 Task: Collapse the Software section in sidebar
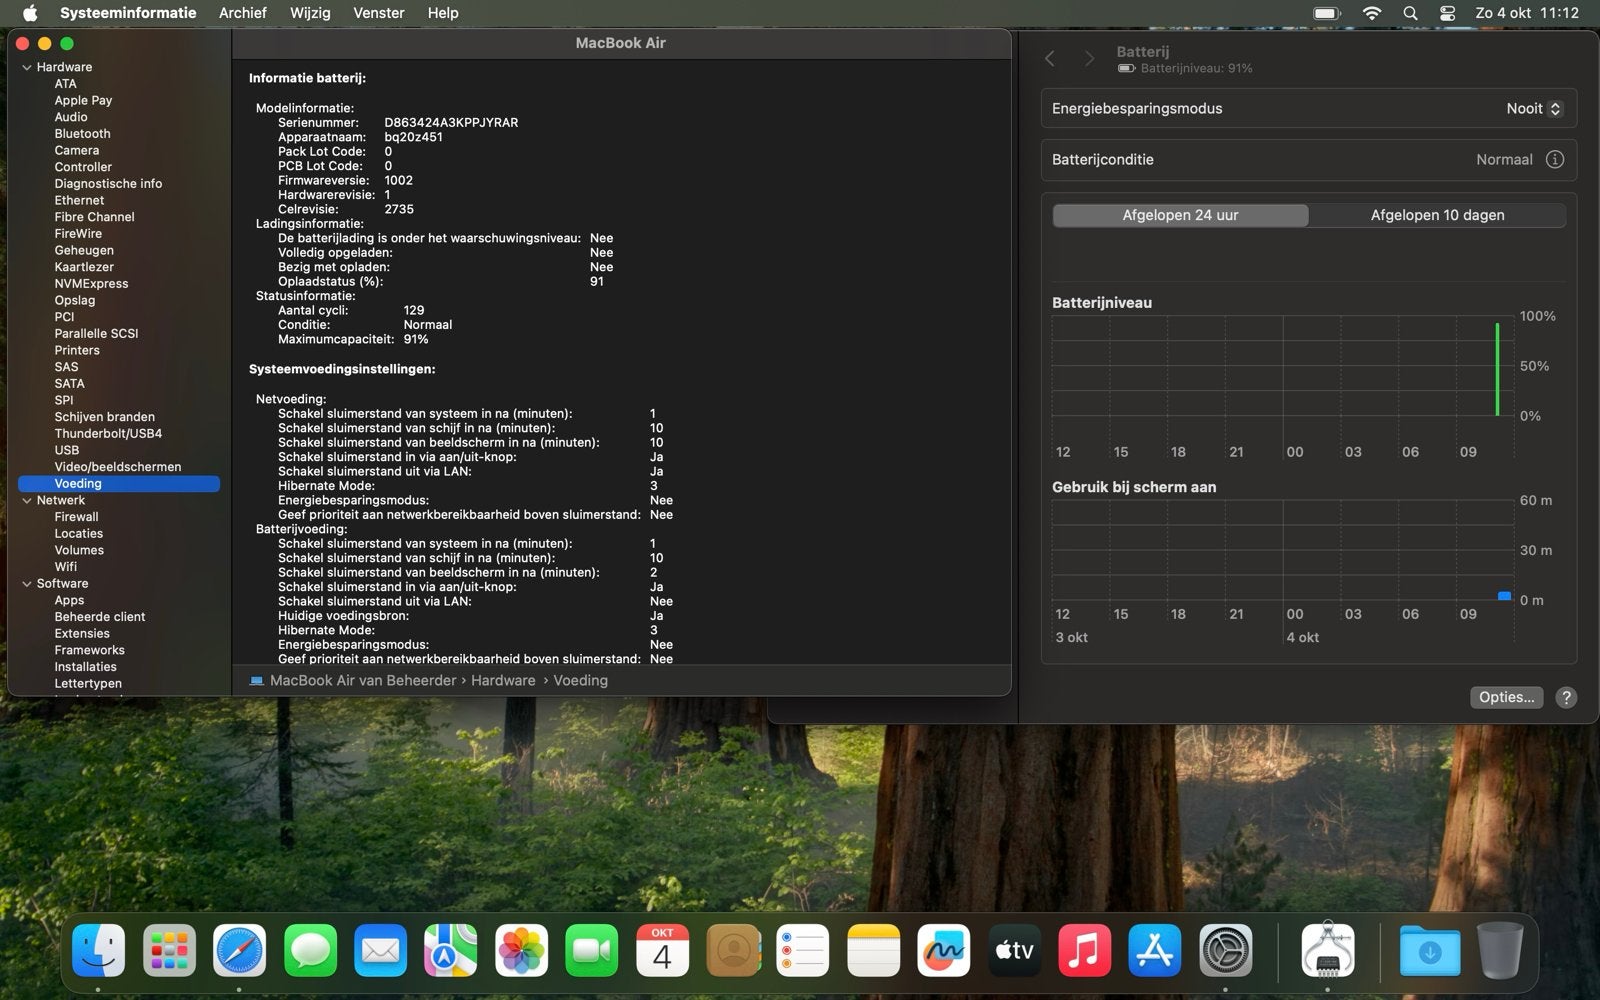pyautogui.click(x=27, y=583)
